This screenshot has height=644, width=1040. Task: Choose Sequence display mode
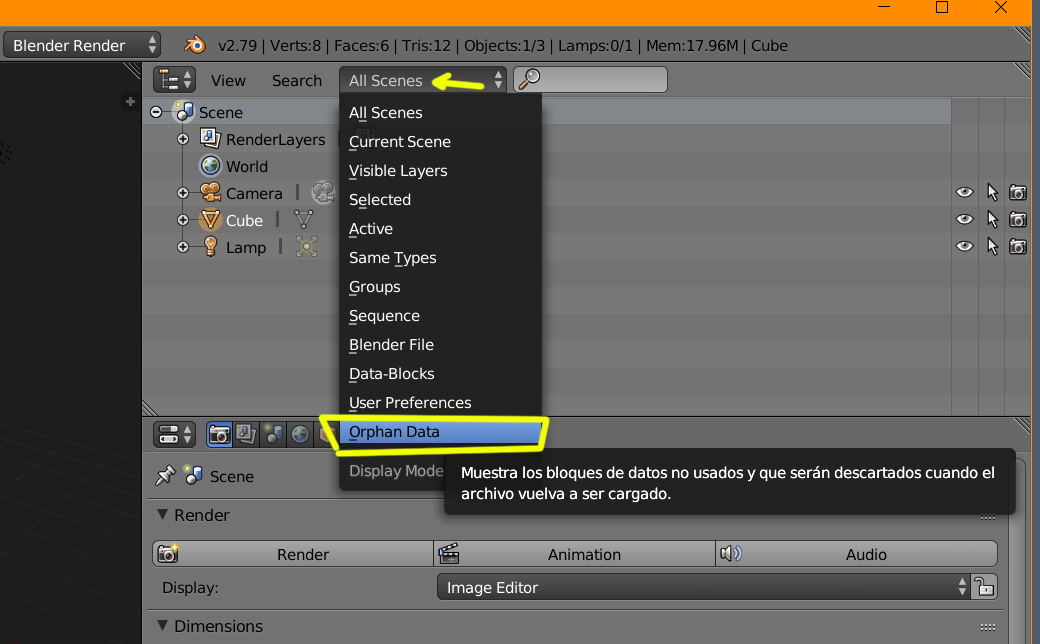tap(440, 316)
